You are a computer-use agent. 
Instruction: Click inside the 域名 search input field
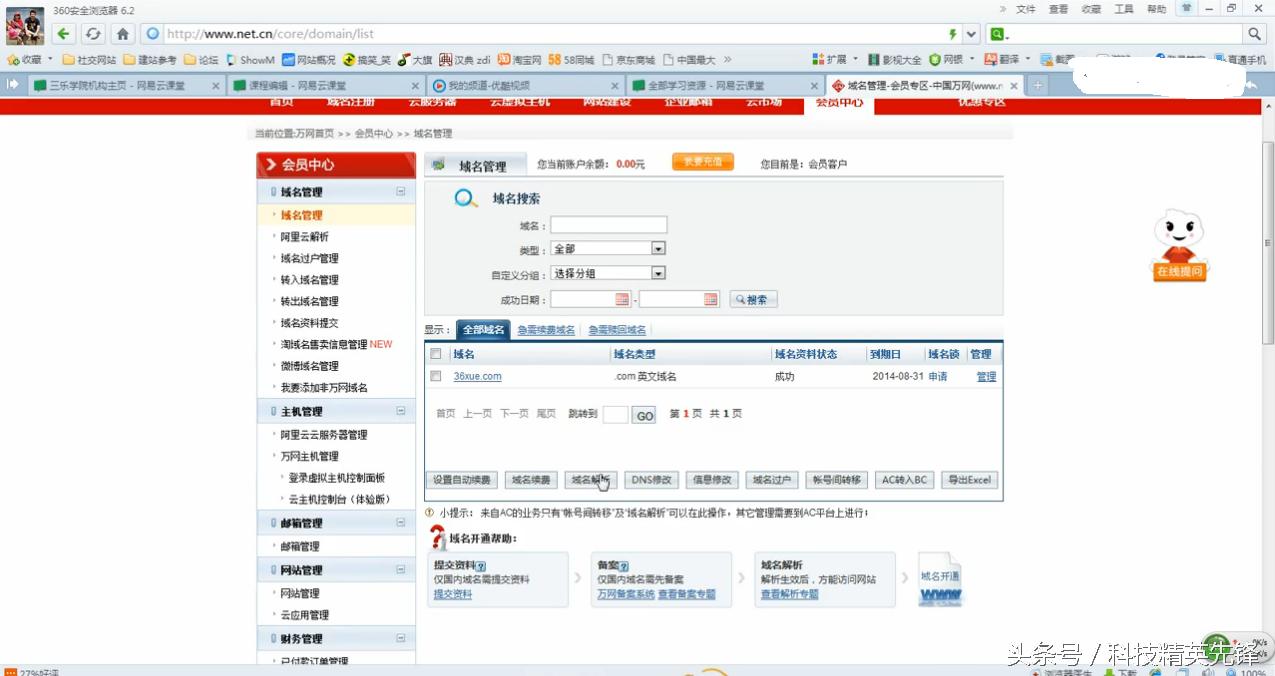click(x=608, y=224)
